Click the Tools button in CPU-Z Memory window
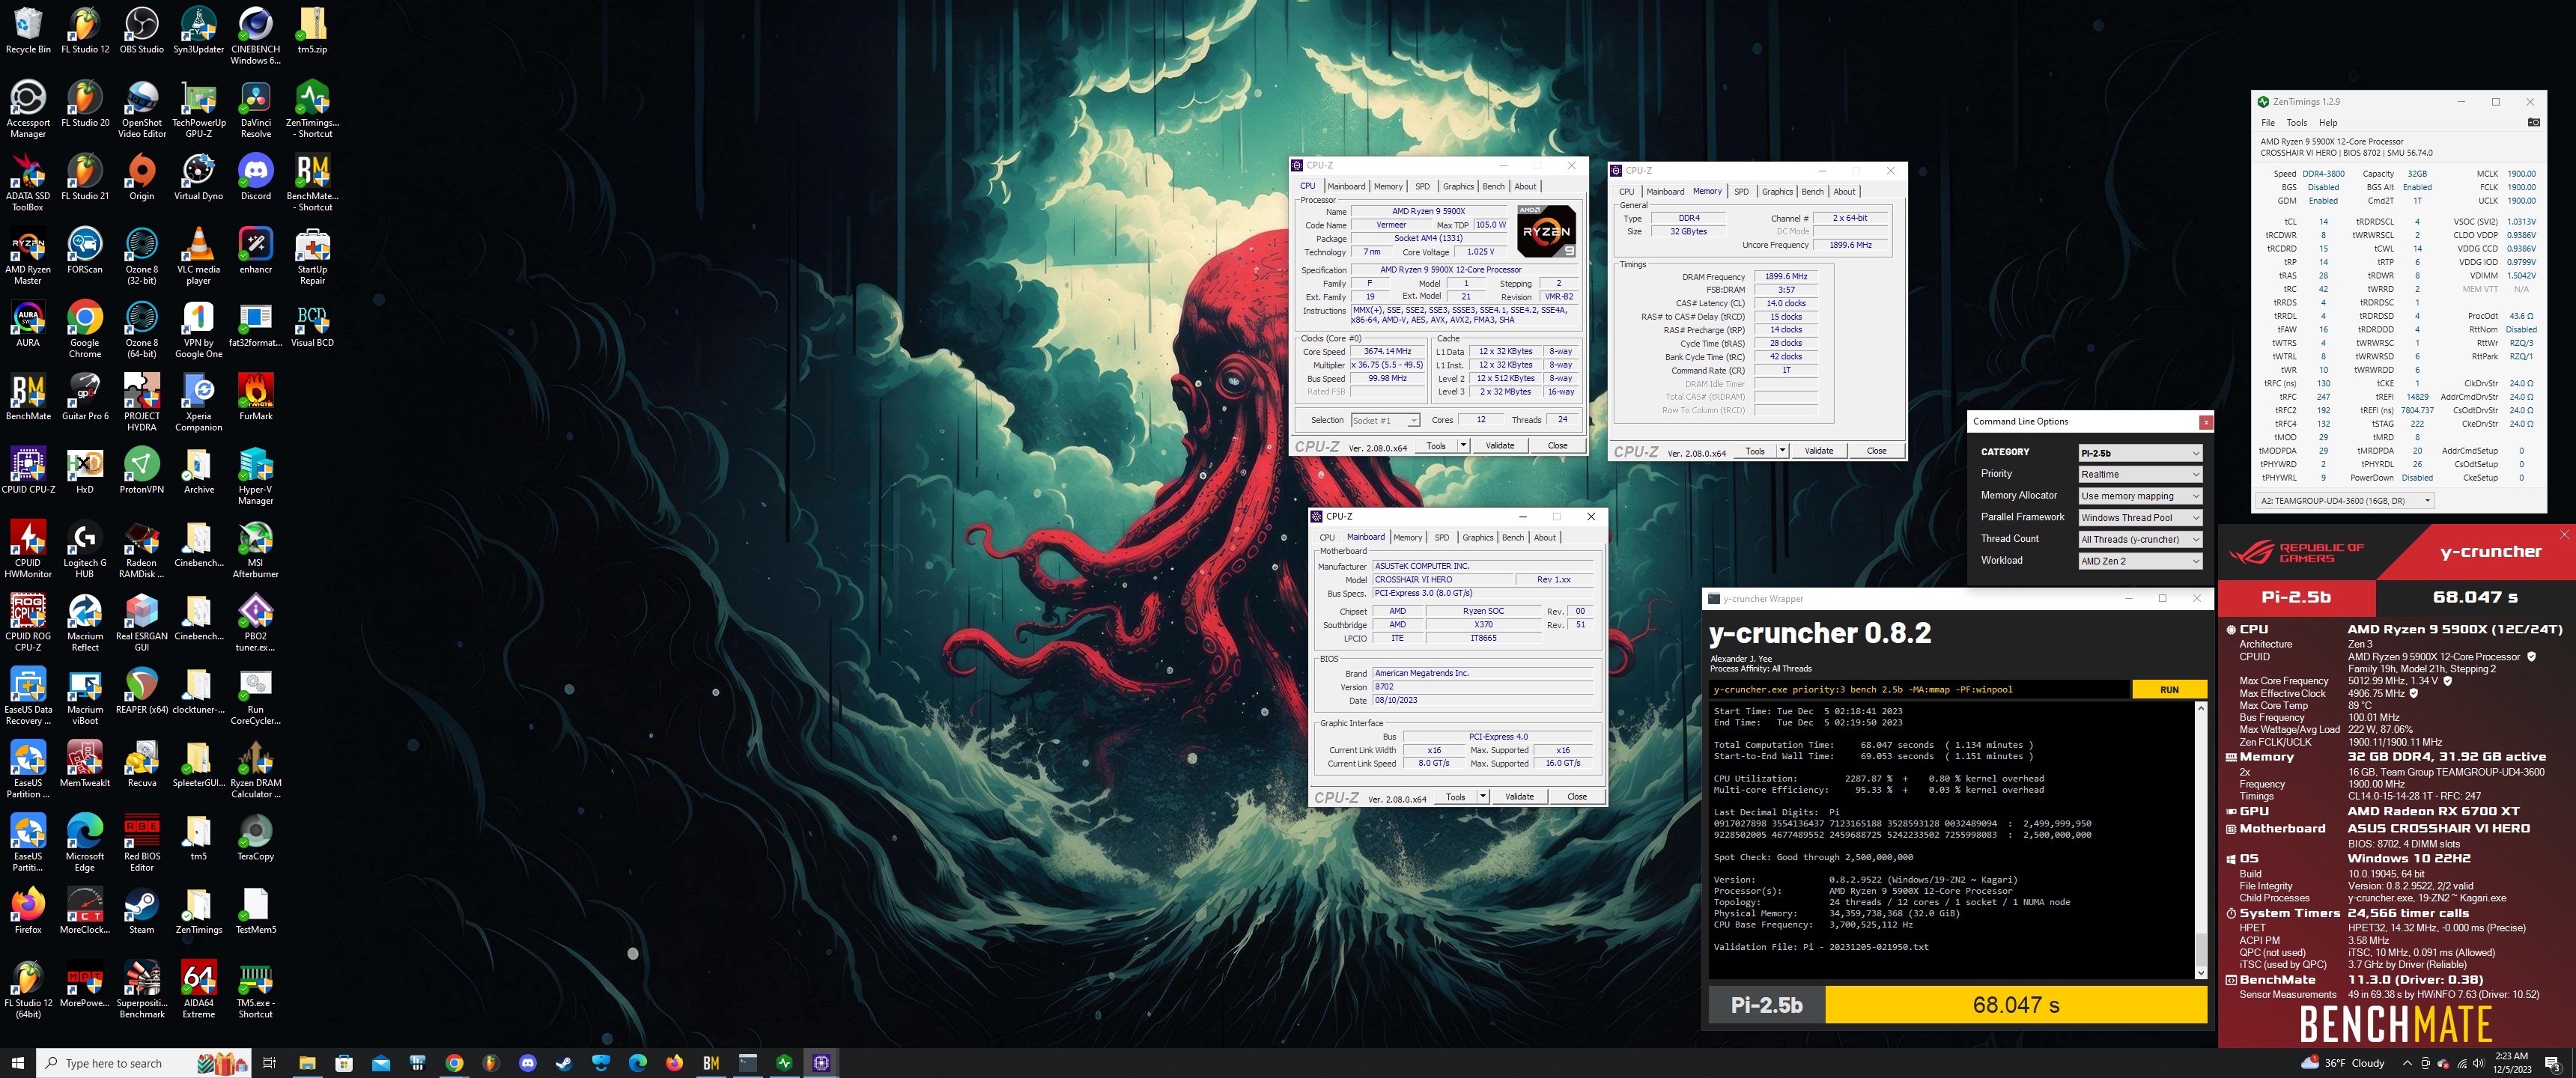Viewport: 2576px width, 1078px height. [1754, 451]
